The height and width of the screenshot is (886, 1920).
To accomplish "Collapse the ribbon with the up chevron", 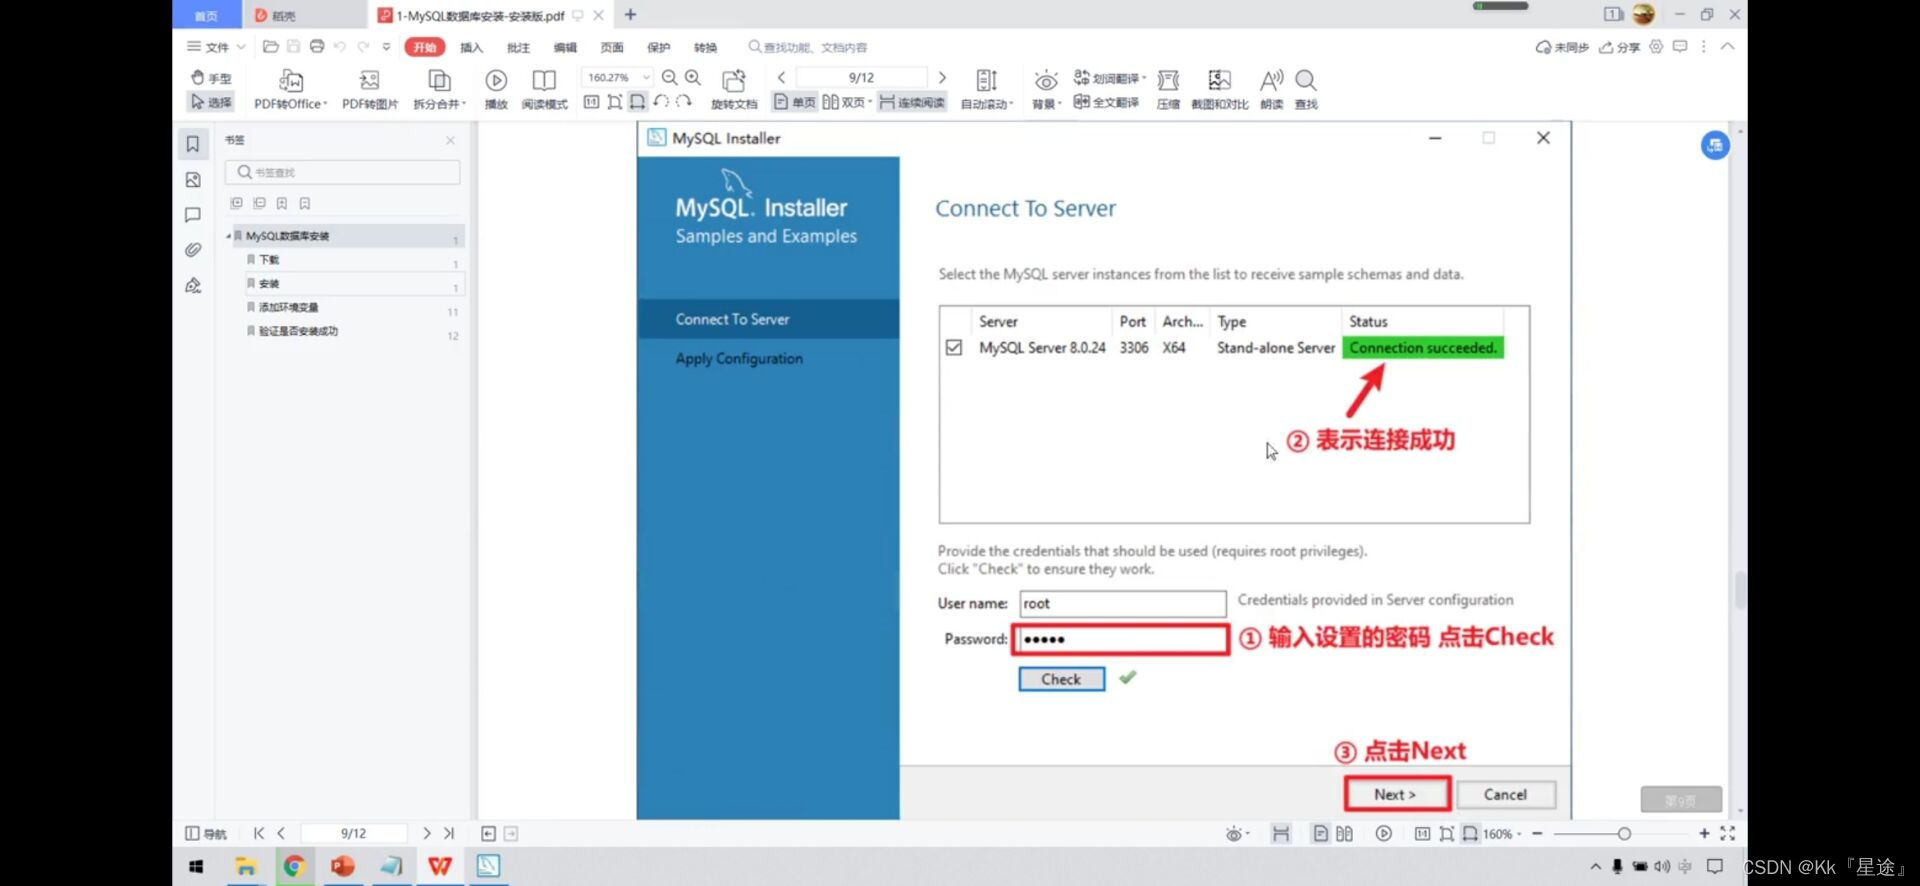I will click(x=1727, y=46).
